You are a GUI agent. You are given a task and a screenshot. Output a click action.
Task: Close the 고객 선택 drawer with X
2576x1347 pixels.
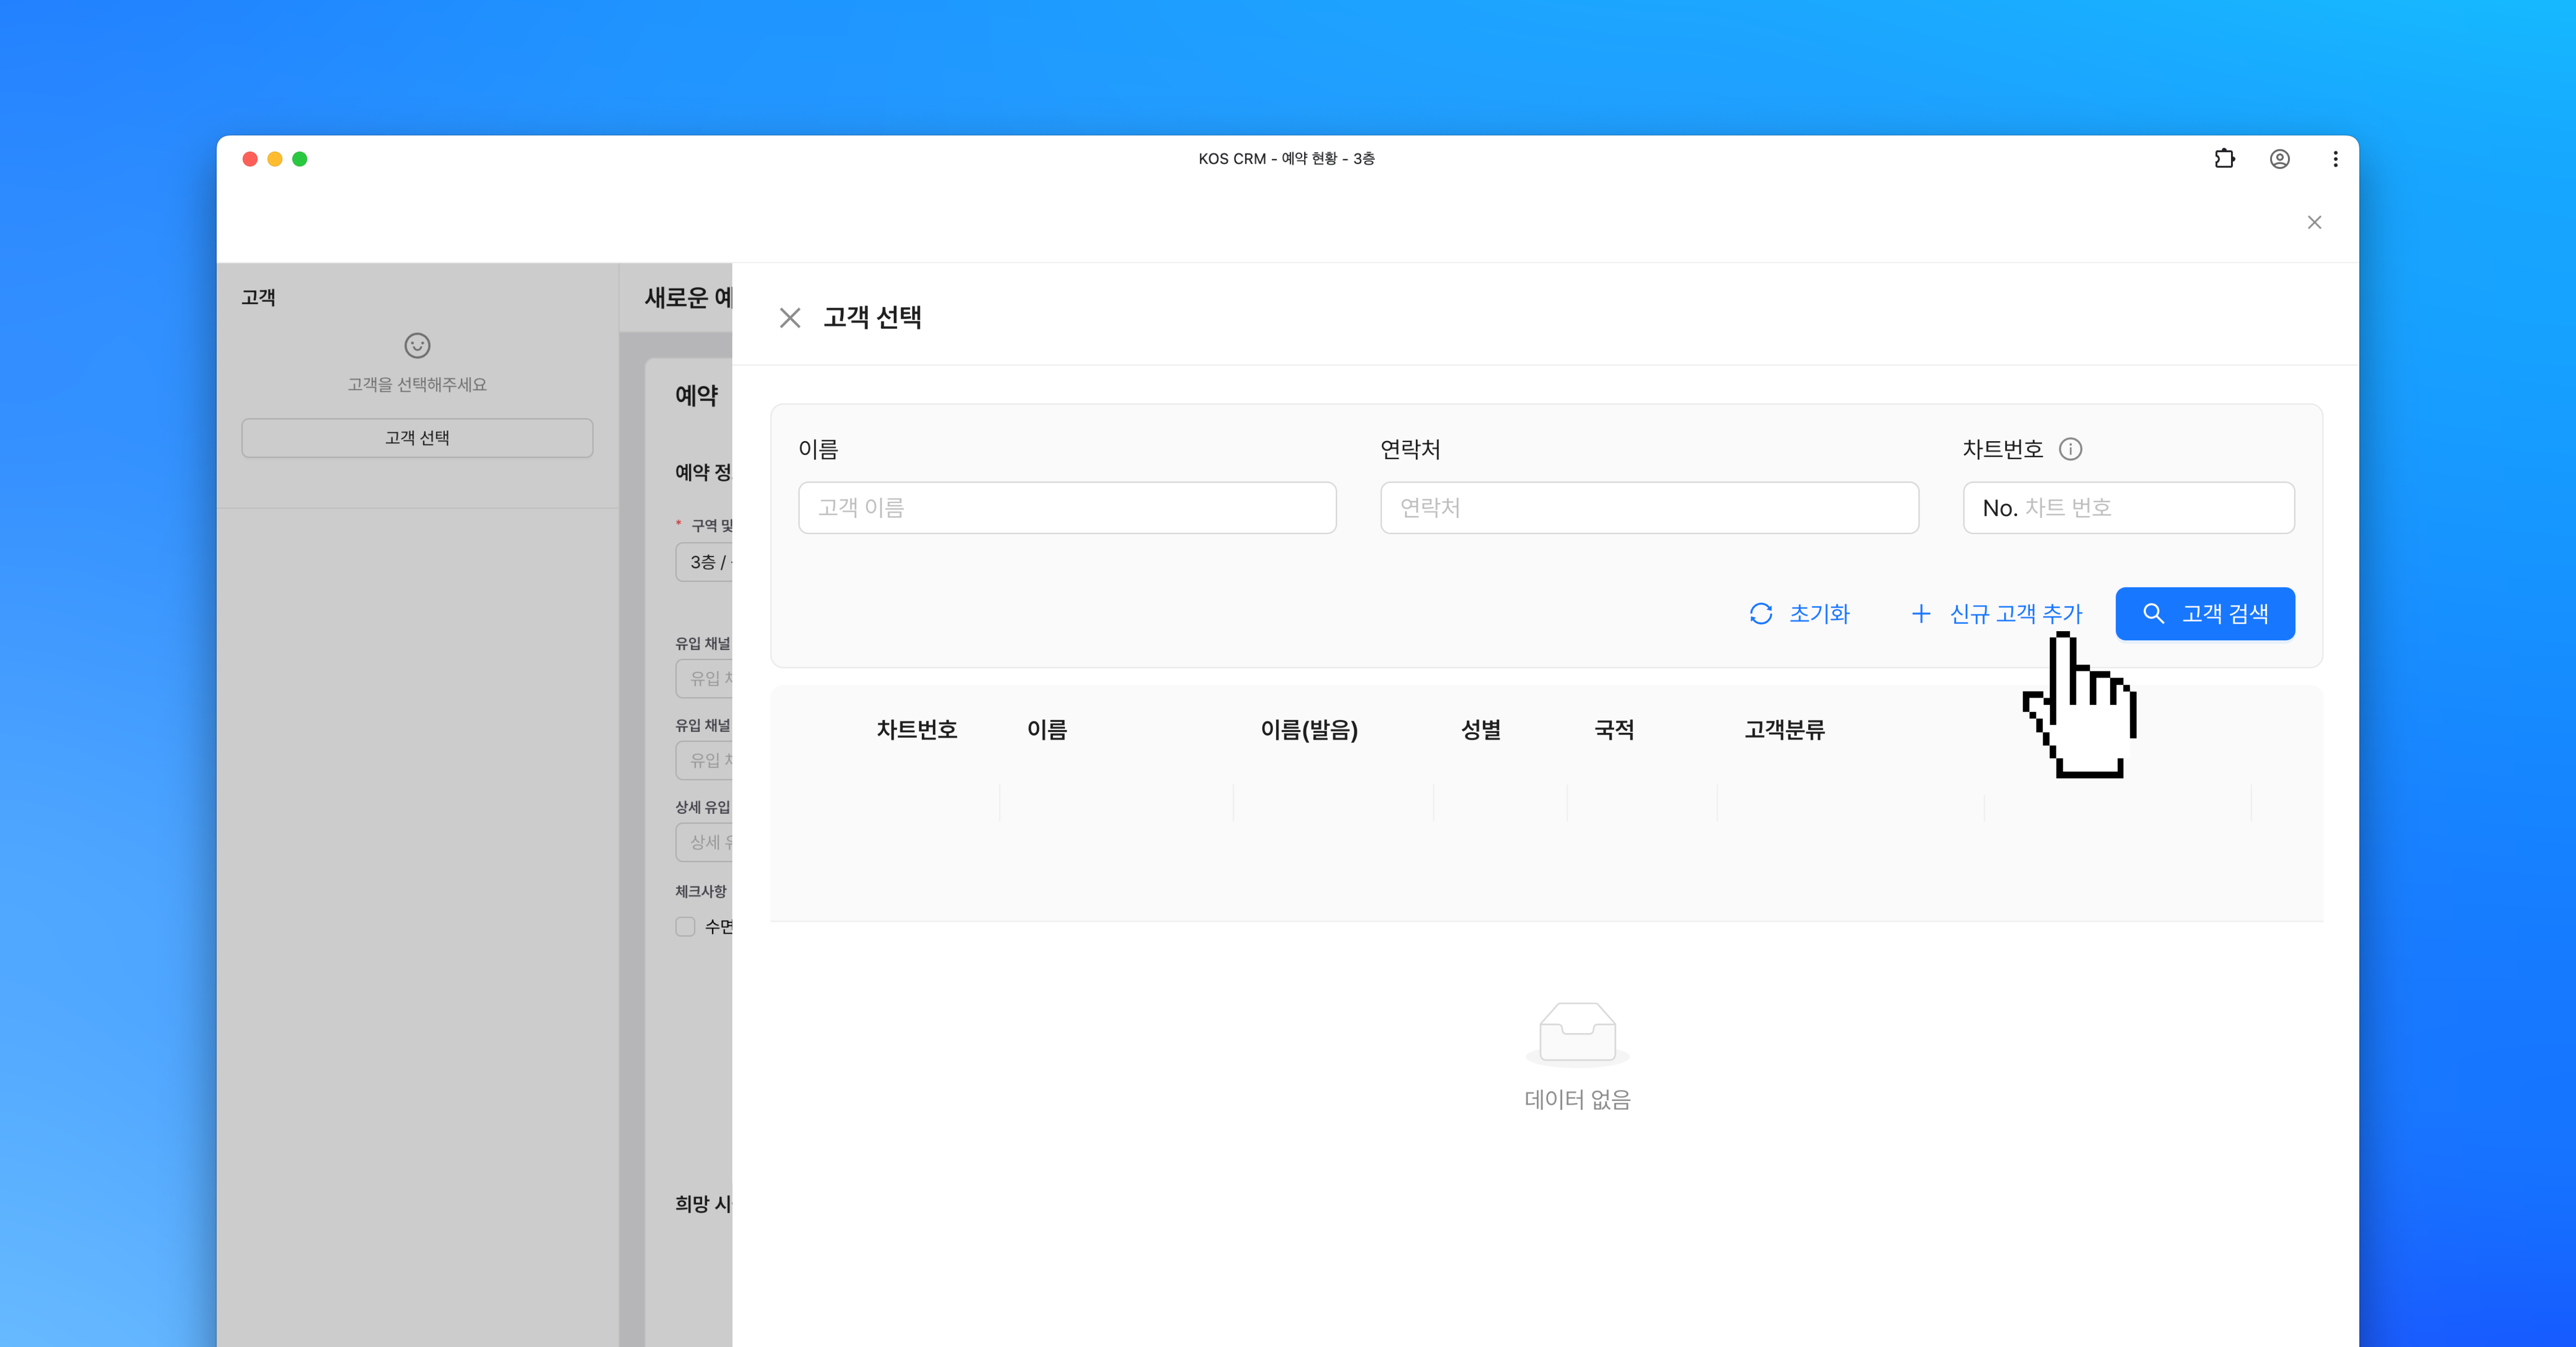tap(790, 318)
